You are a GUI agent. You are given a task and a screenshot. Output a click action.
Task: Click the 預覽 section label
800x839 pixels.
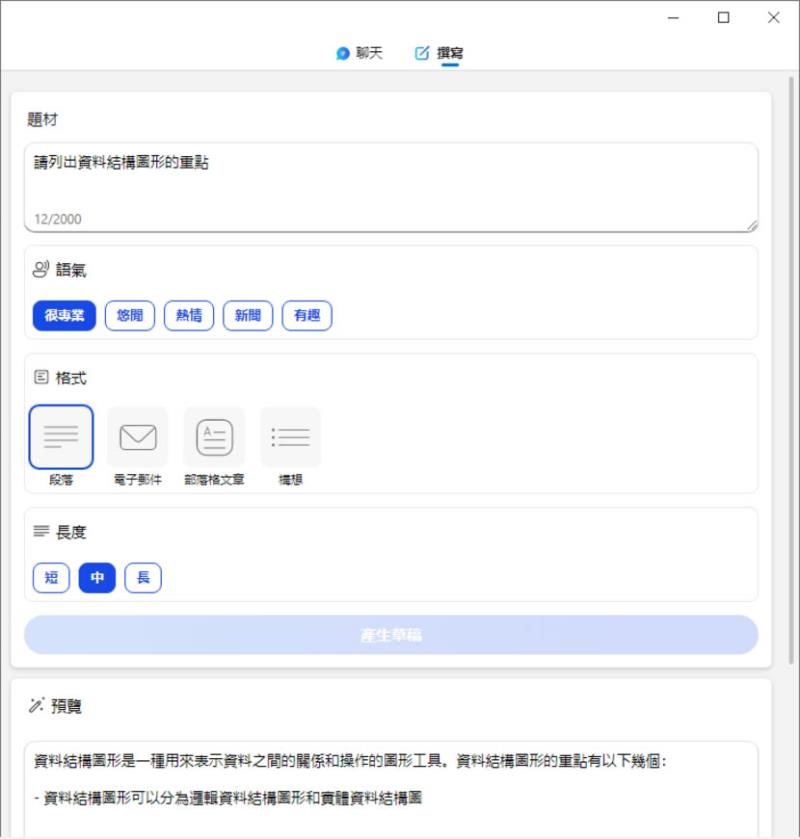point(66,706)
